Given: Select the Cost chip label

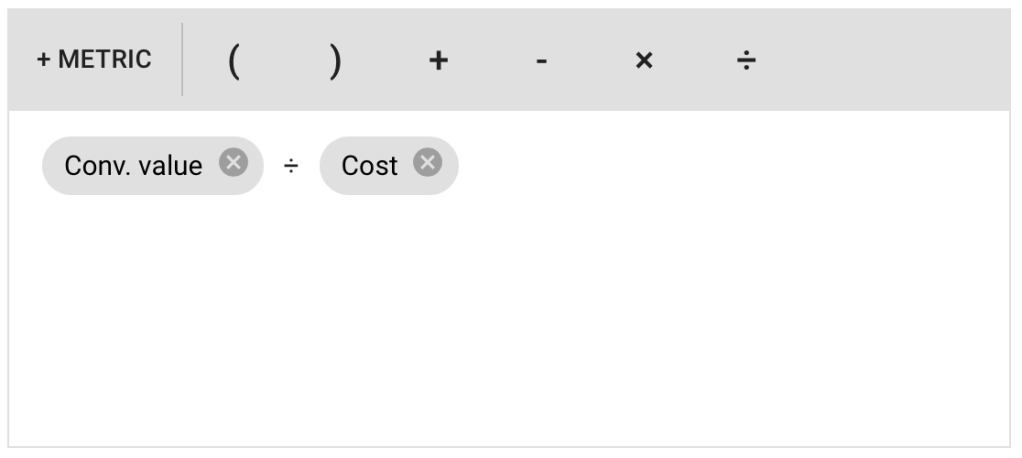Looking at the screenshot, I should 369,166.
